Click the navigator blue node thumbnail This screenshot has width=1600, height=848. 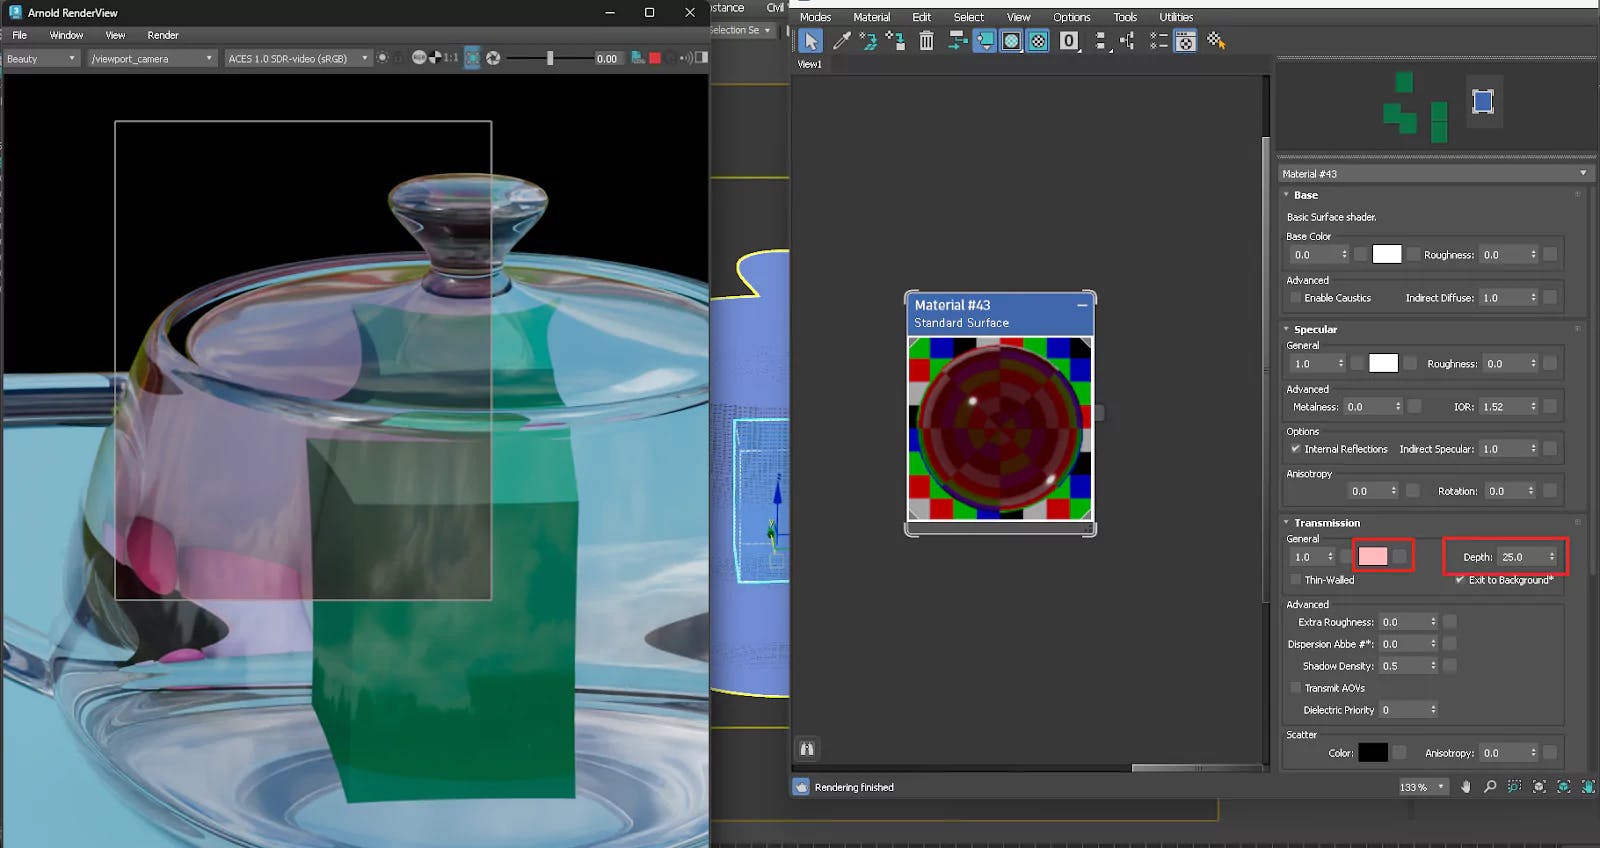pos(1483,101)
